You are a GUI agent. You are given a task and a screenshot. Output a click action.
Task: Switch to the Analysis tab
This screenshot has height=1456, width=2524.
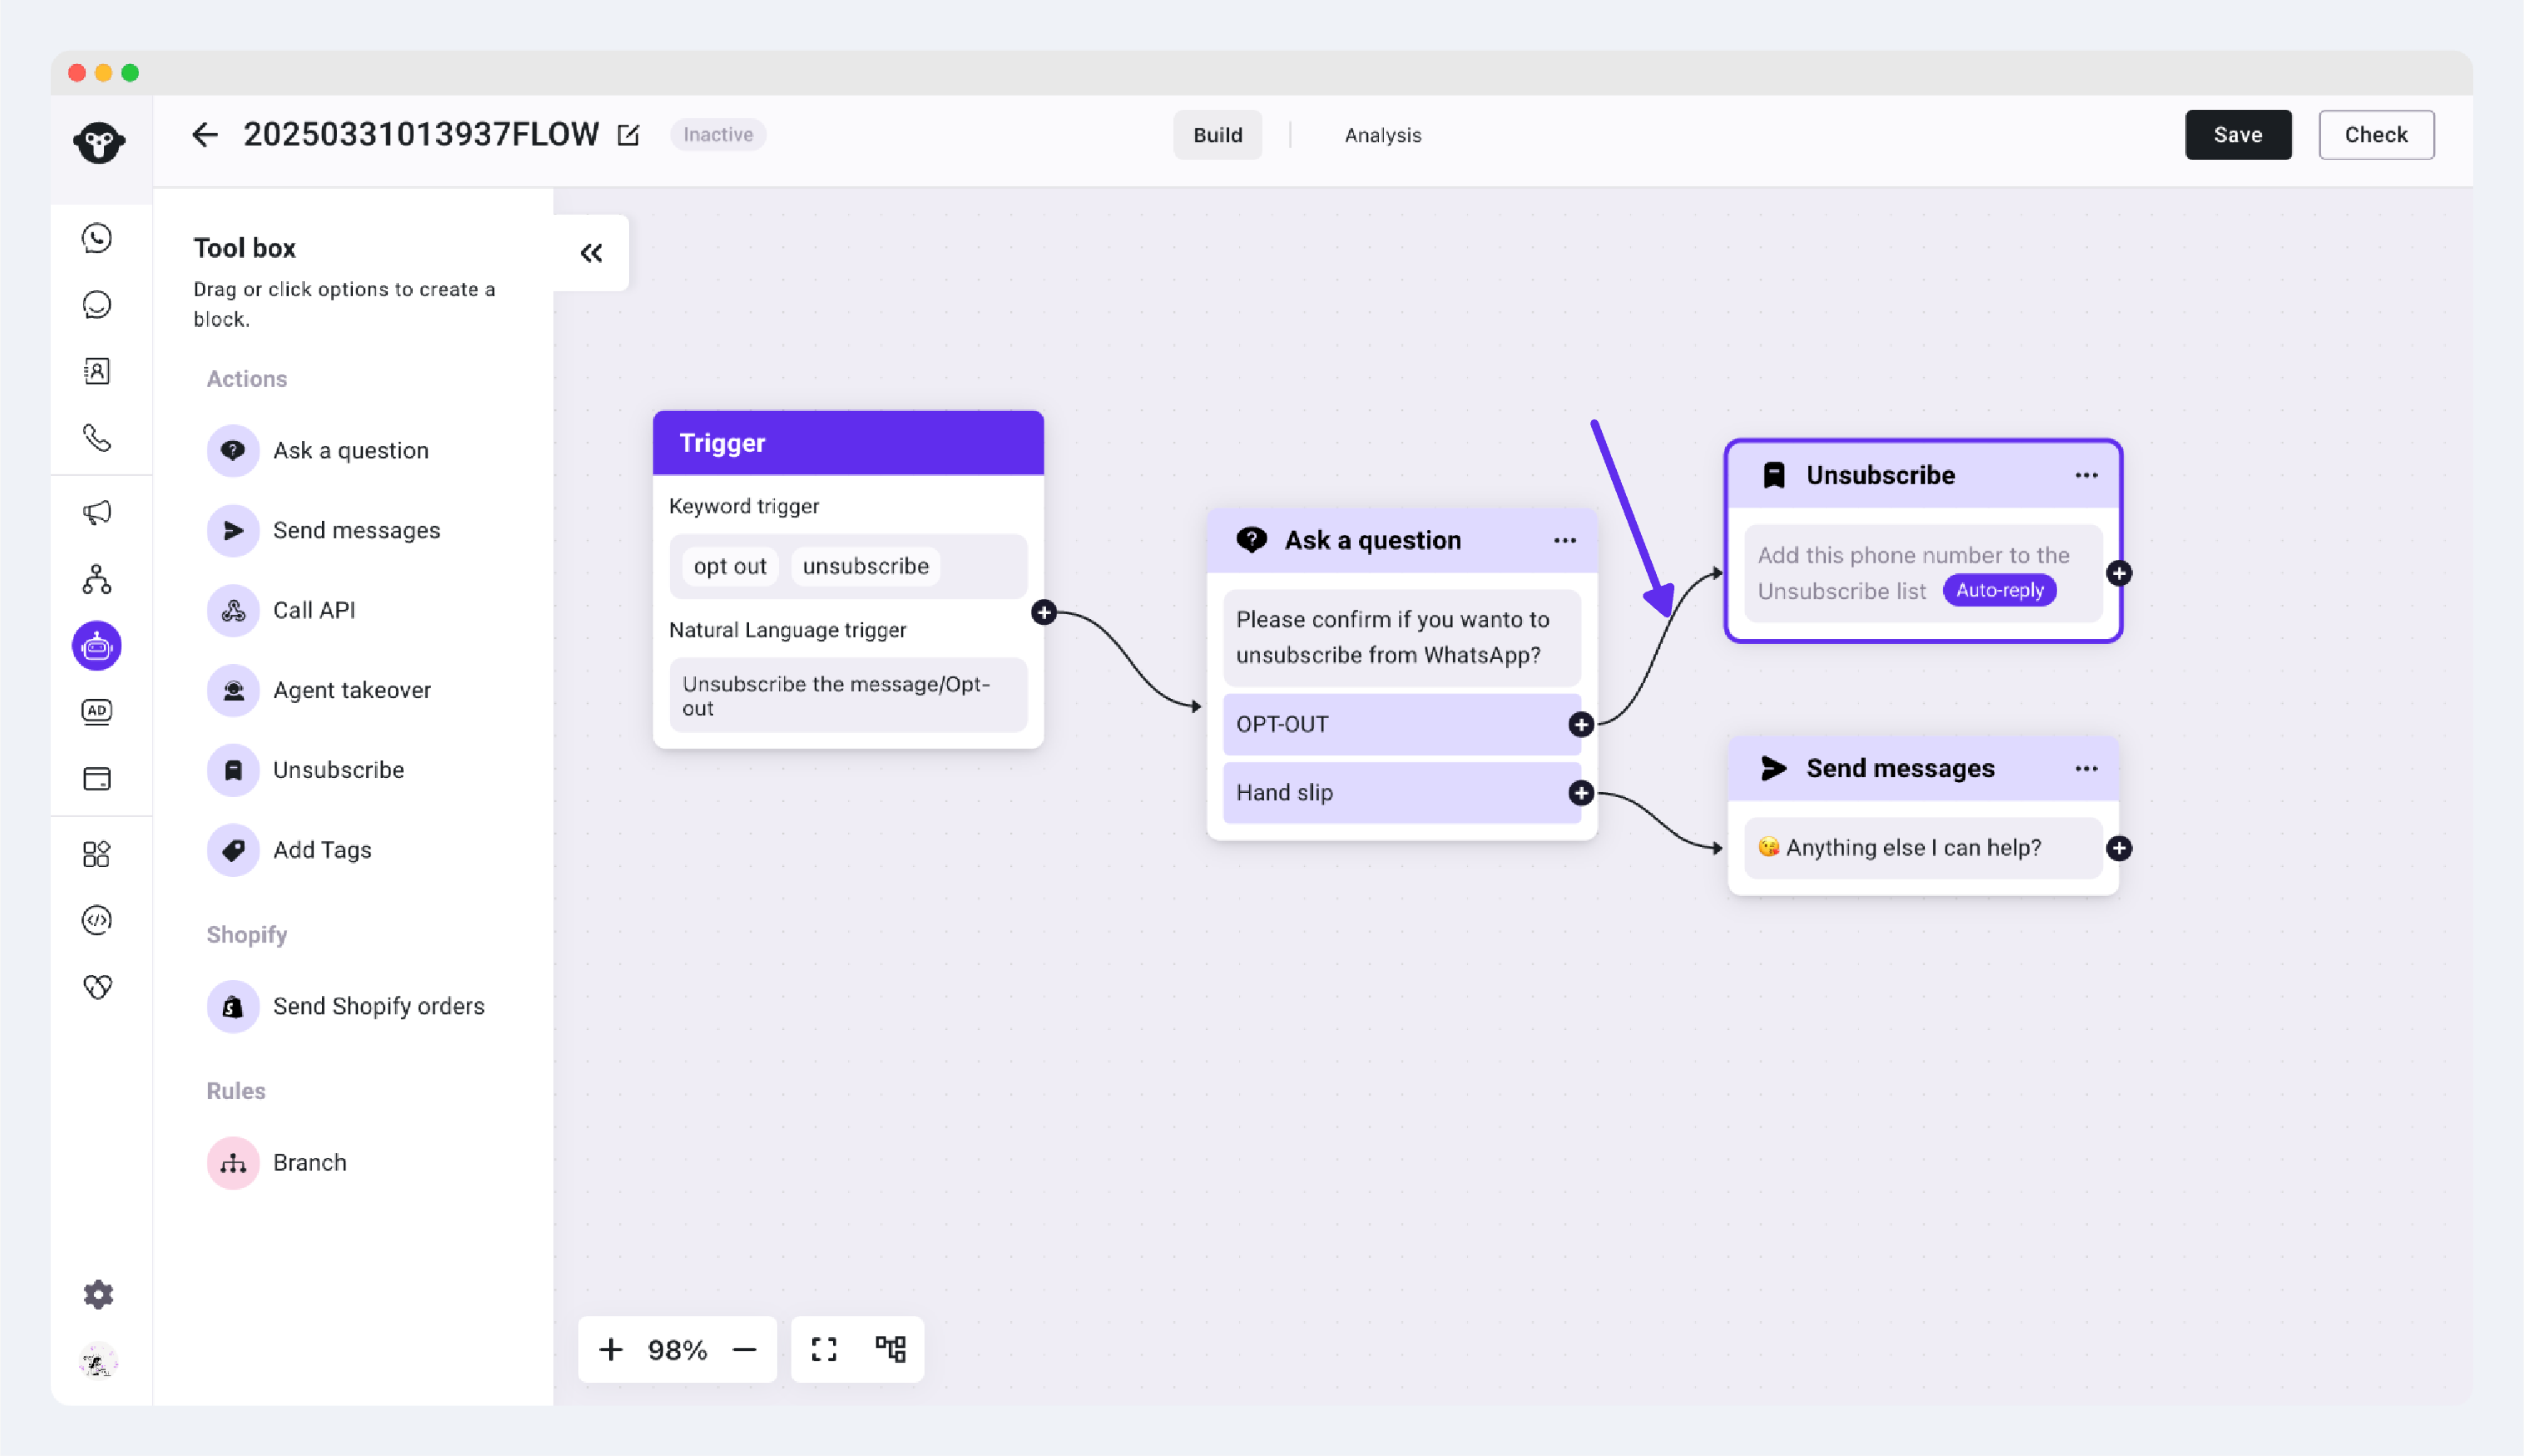(1382, 135)
